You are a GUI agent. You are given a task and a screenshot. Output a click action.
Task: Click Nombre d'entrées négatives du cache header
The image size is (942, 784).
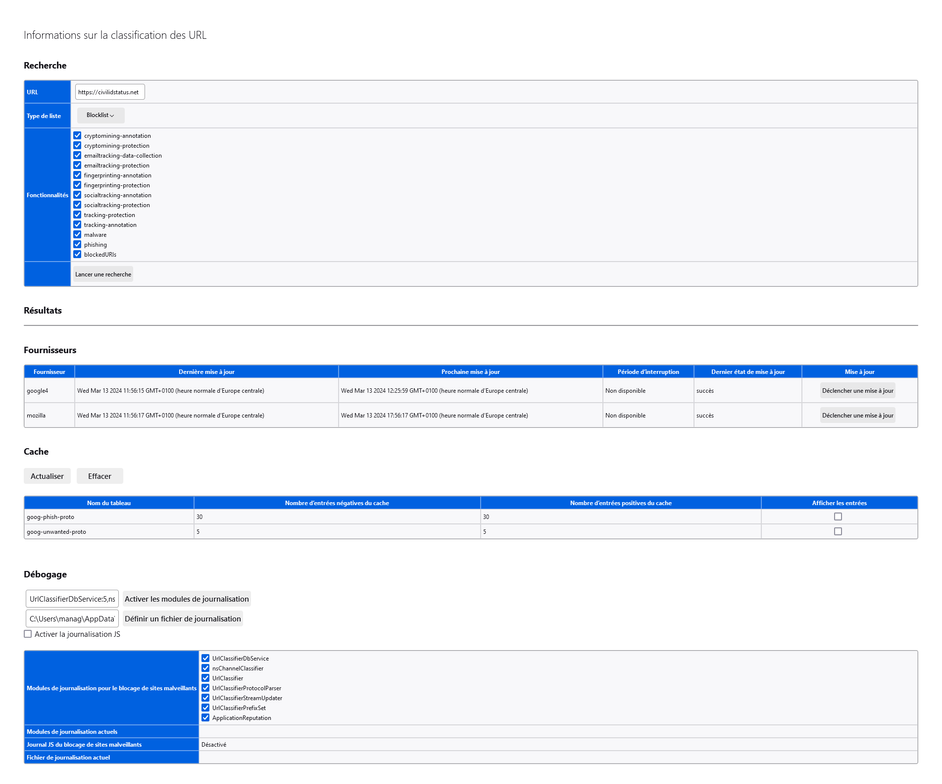tap(337, 503)
